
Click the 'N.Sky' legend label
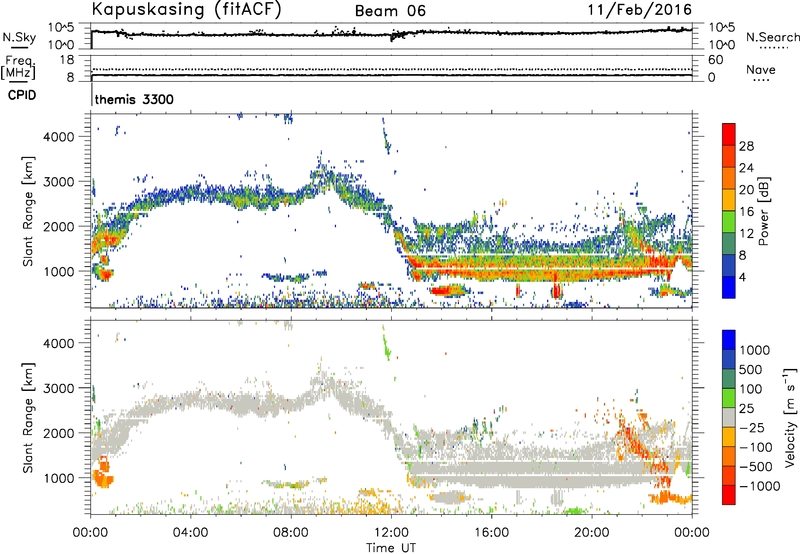tap(19, 37)
